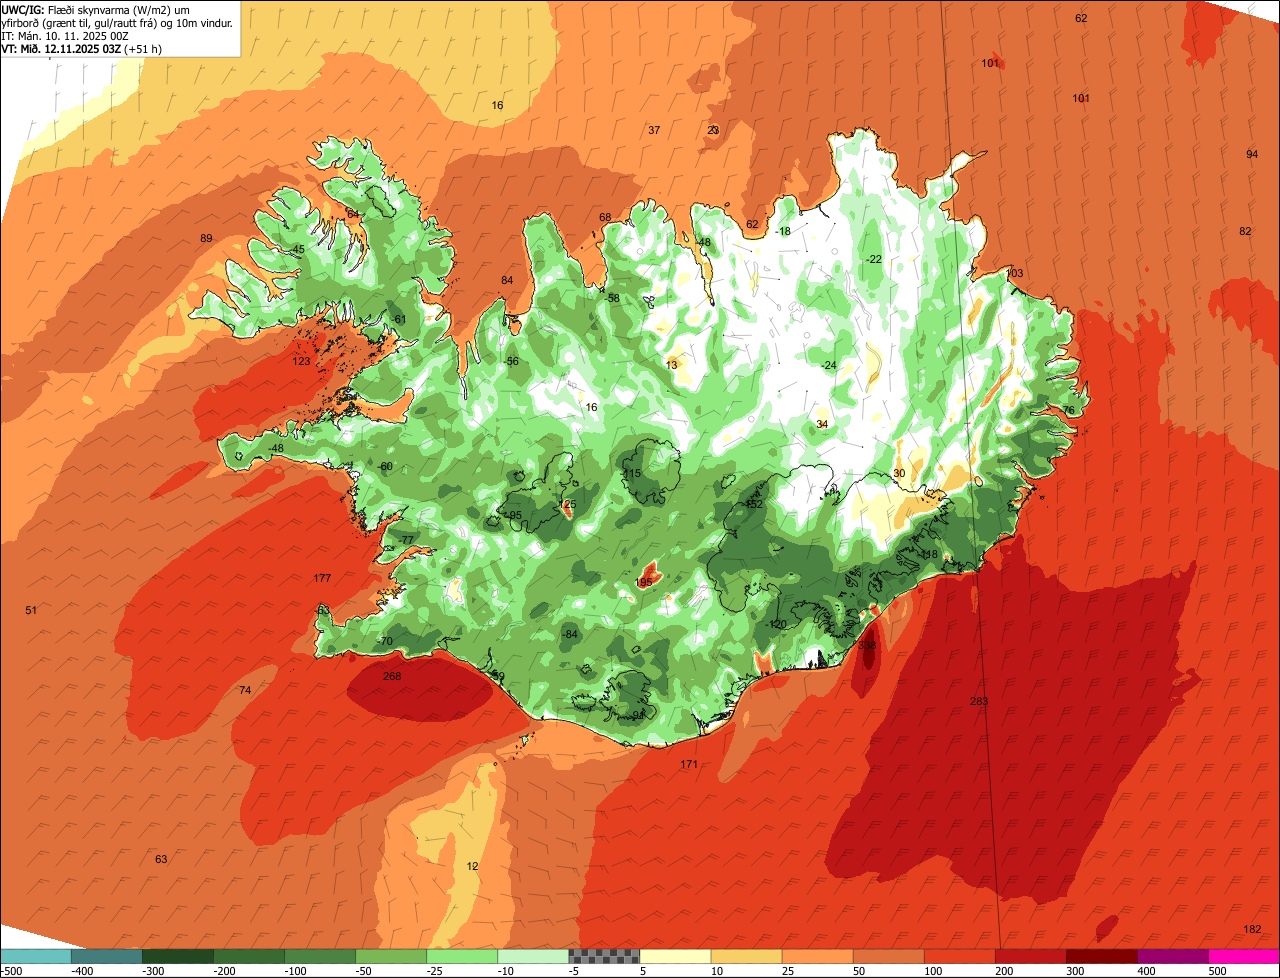The height and width of the screenshot is (978, 1280).
Task: Click title line 'UWC/IG: Flæði skynvarma (W/m2) um'
Action: [96, 9]
